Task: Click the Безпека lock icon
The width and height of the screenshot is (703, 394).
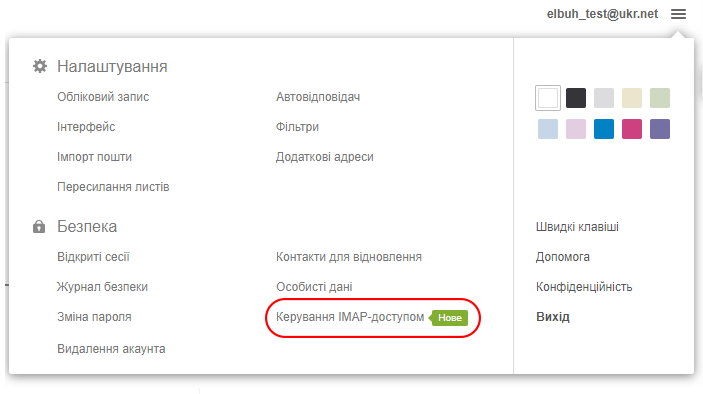Action: [39, 227]
